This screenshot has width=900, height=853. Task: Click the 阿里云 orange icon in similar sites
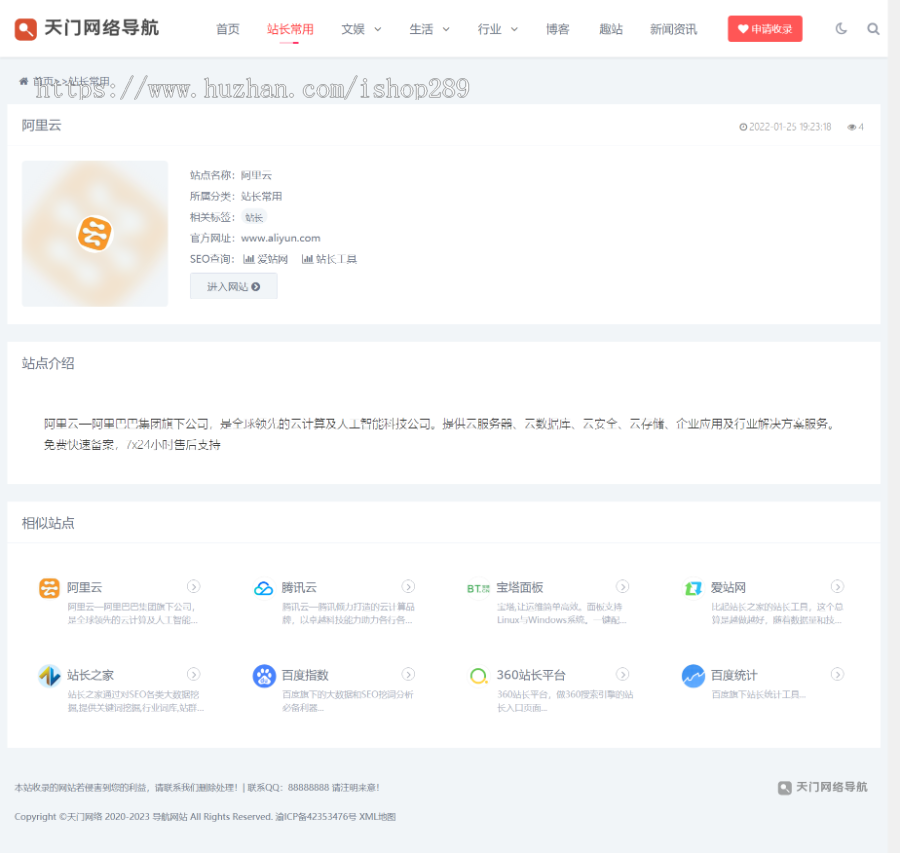click(x=49, y=588)
